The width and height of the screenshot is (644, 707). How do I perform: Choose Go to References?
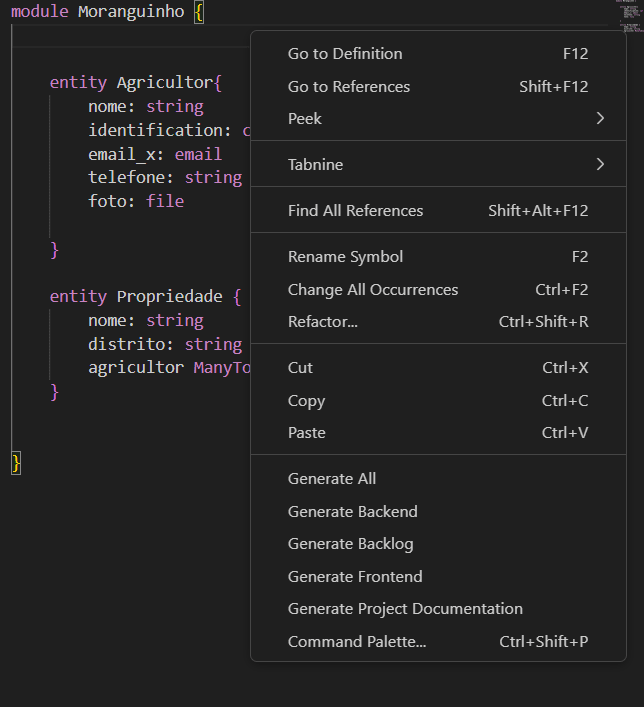point(438,86)
